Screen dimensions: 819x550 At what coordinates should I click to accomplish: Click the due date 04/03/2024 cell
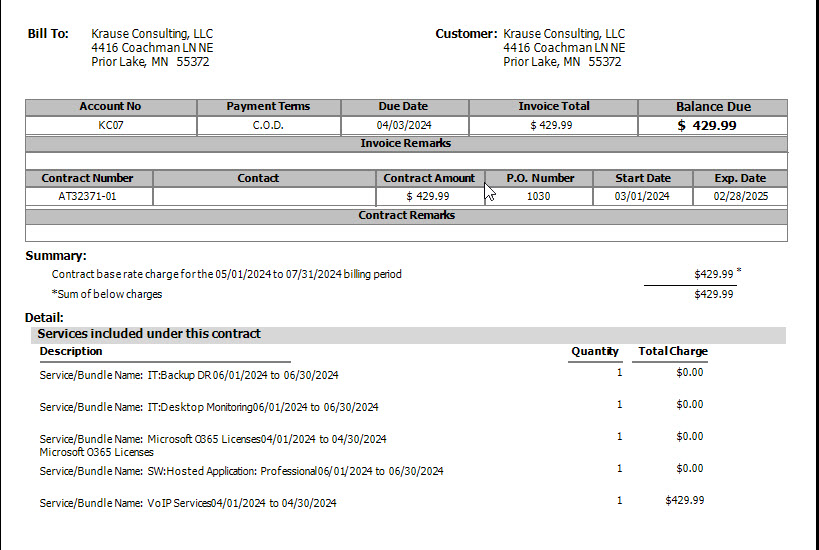pos(404,126)
